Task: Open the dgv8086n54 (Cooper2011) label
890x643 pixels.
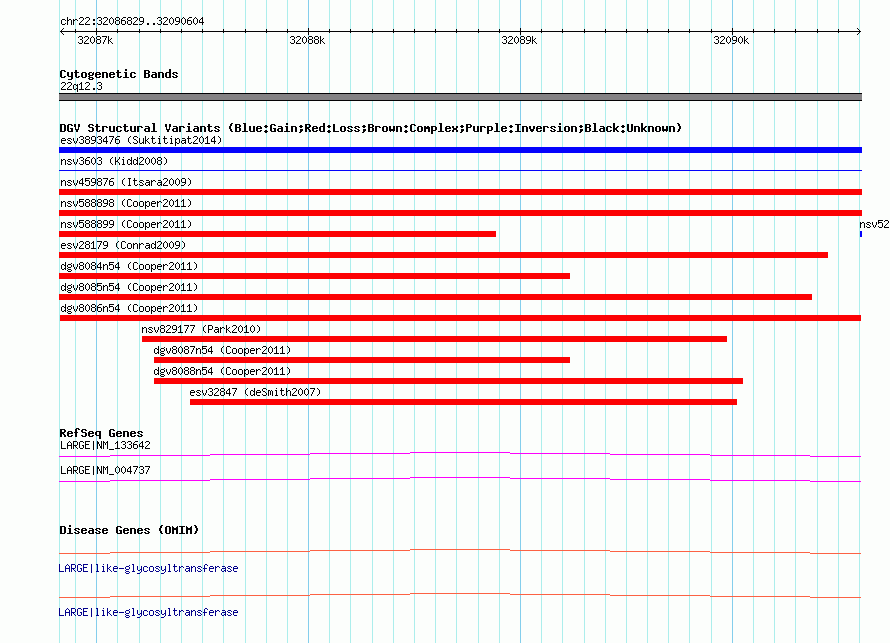Action: point(129,308)
